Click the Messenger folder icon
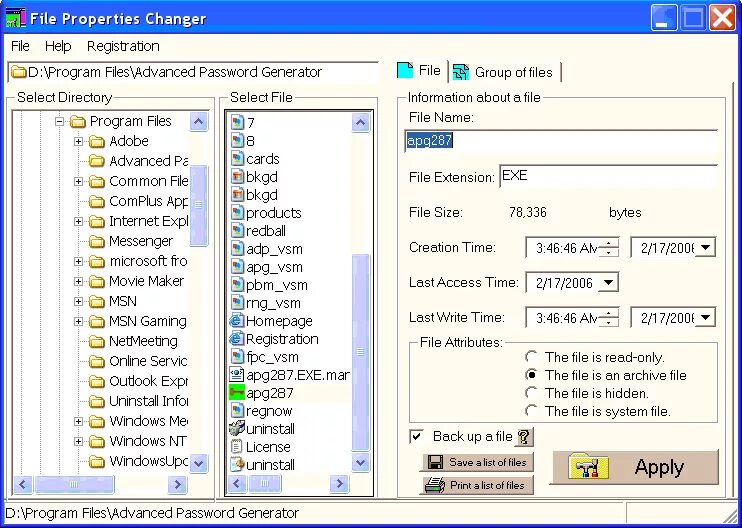The width and height of the screenshot is (742, 528). (97, 241)
